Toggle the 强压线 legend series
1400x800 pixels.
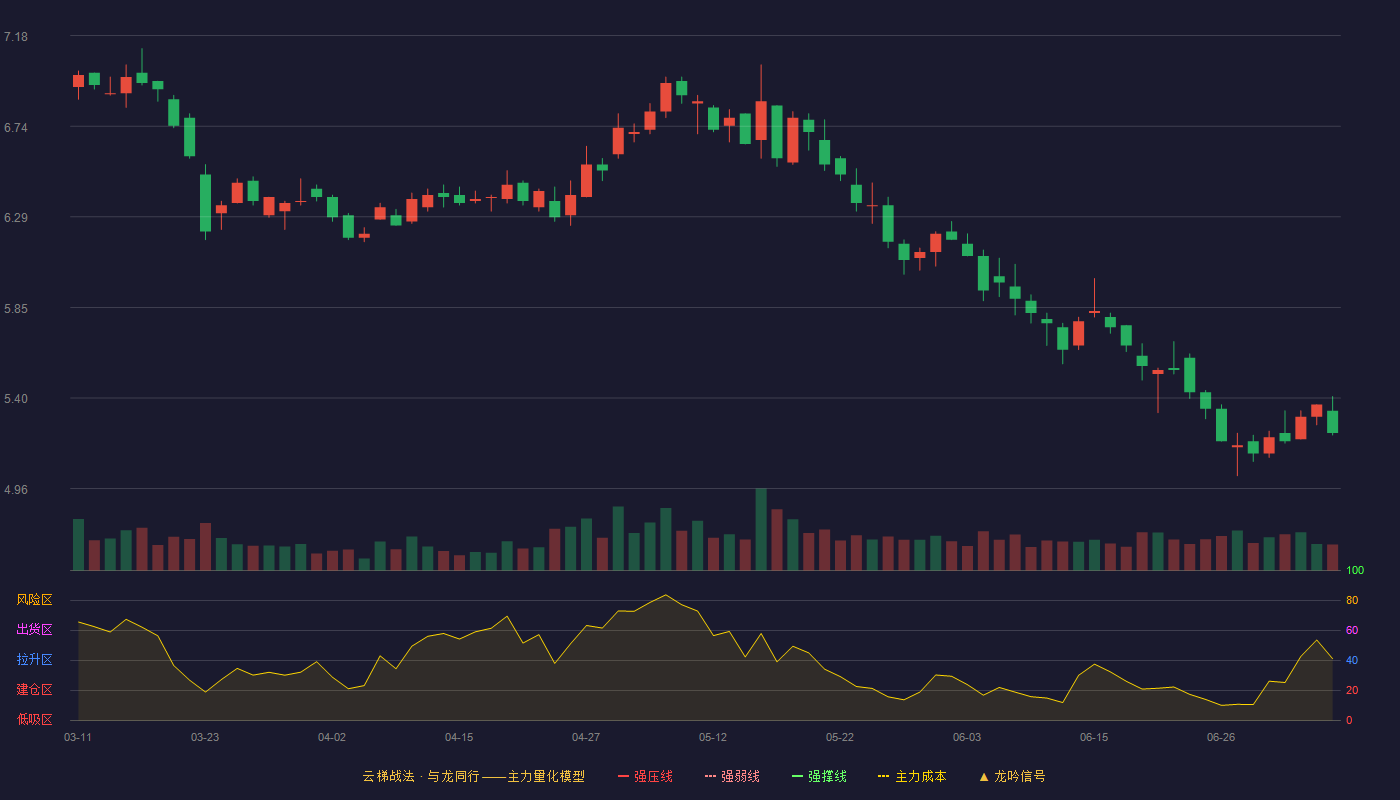coord(645,776)
